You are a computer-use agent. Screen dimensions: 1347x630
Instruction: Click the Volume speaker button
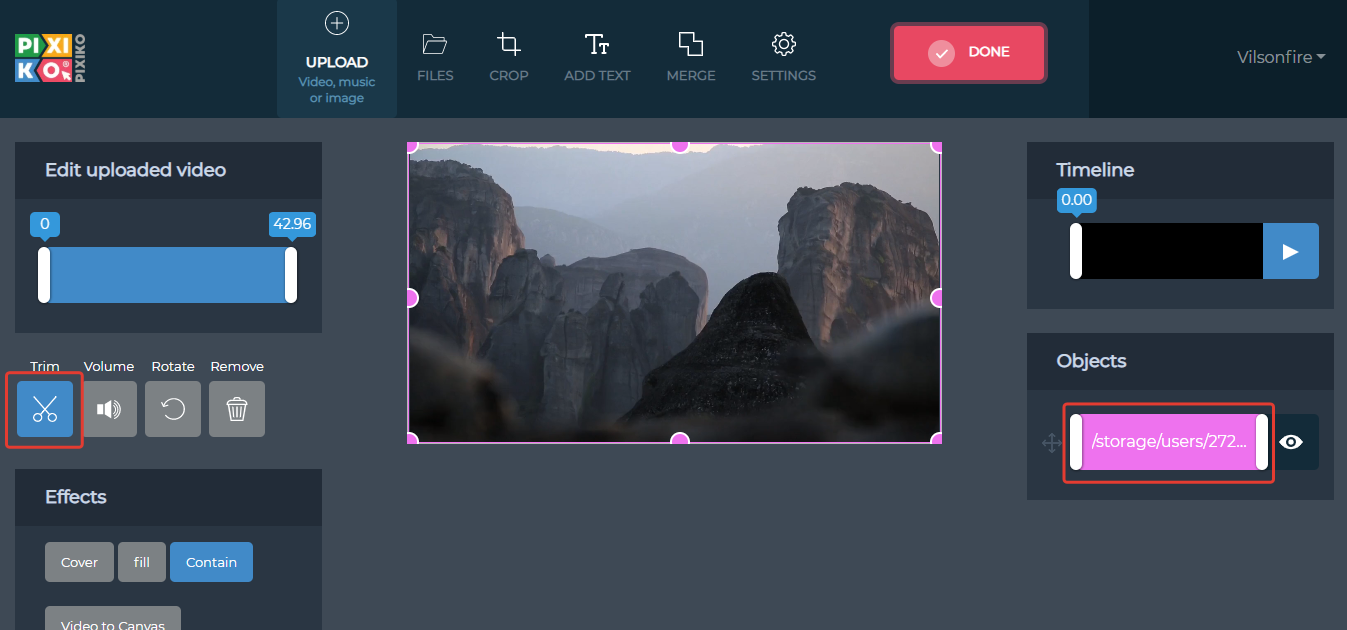coord(109,409)
